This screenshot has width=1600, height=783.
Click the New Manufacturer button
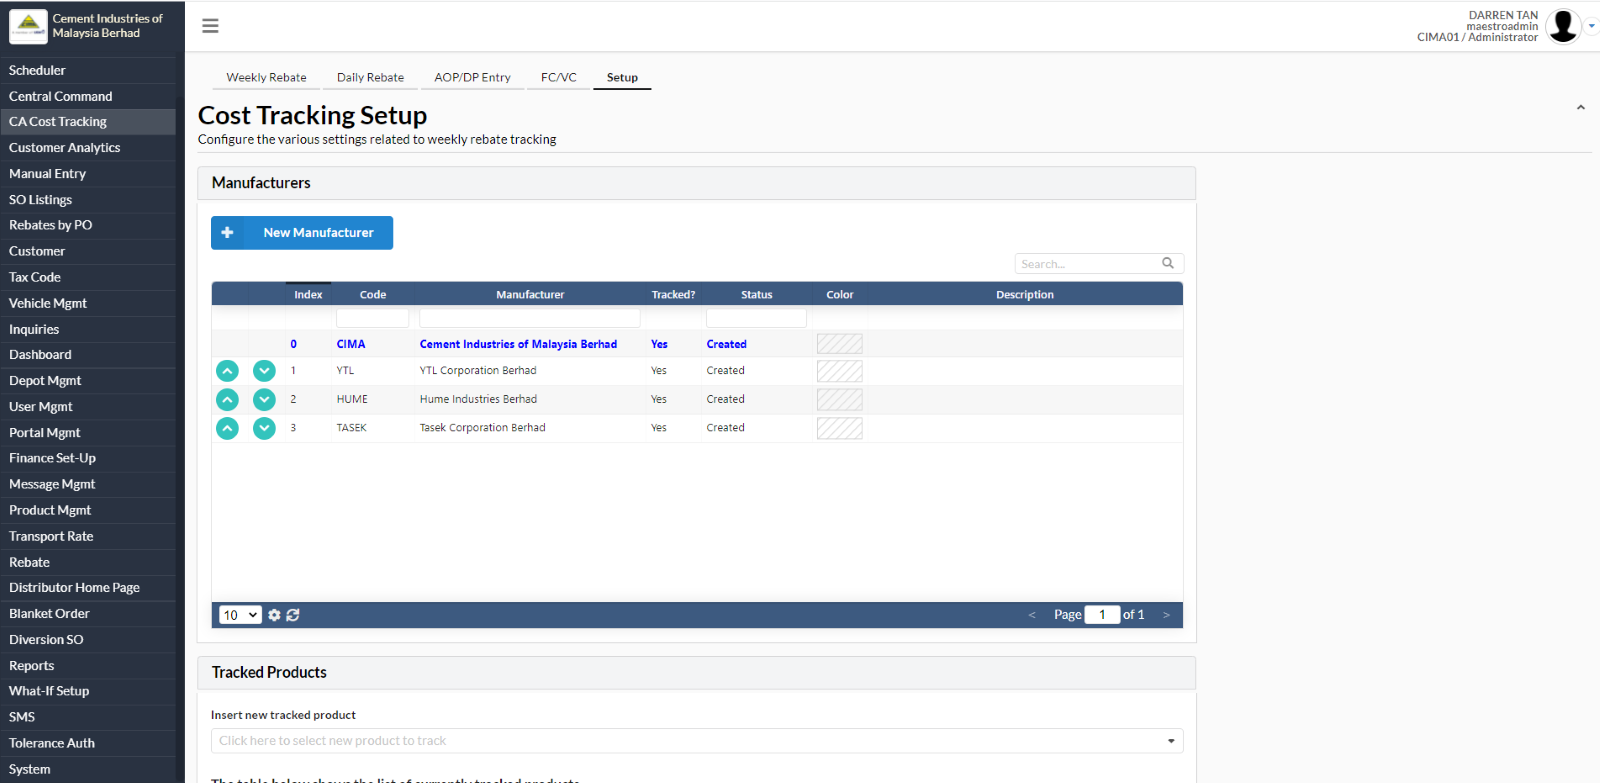302,232
